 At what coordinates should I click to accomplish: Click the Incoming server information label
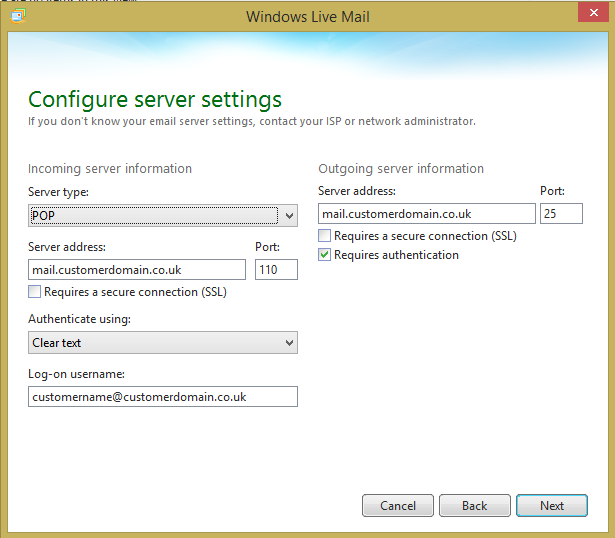tap(110, 169)
